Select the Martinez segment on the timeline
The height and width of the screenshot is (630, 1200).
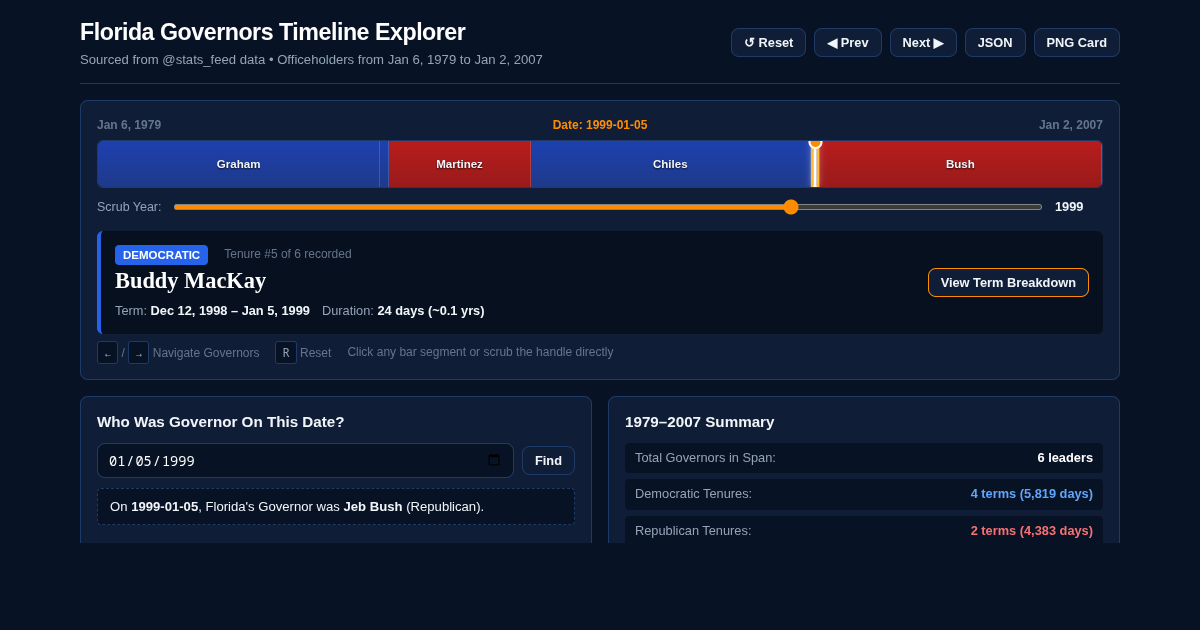click(459, 164)
